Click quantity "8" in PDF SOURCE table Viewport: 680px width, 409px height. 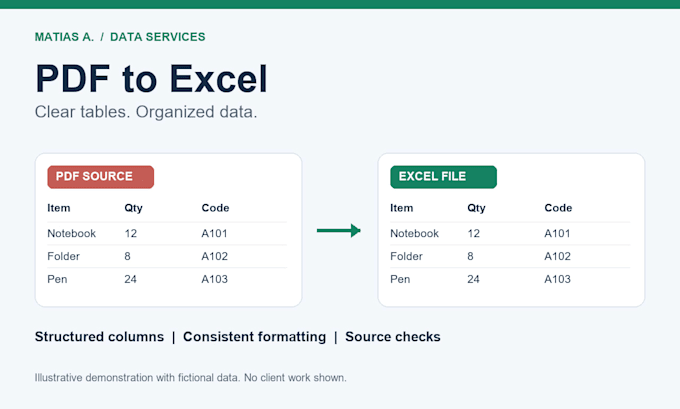(128, 256)
